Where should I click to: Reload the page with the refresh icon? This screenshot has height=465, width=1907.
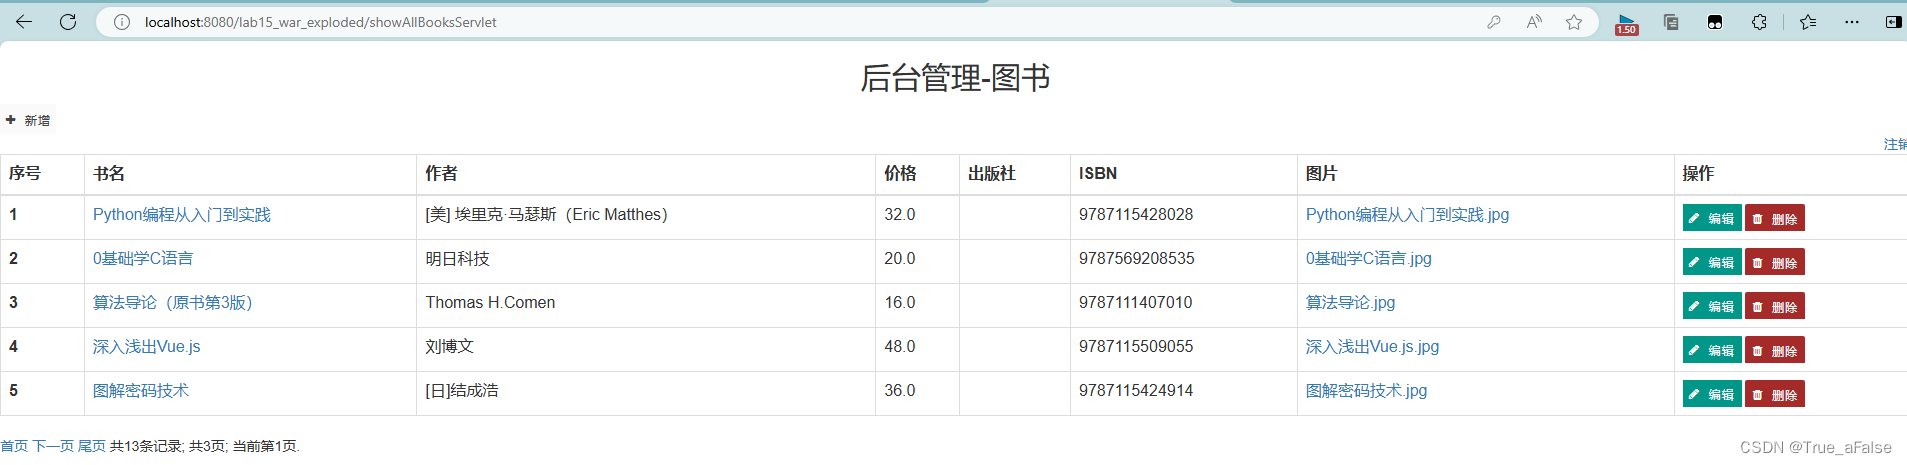[x=68, y=22]
